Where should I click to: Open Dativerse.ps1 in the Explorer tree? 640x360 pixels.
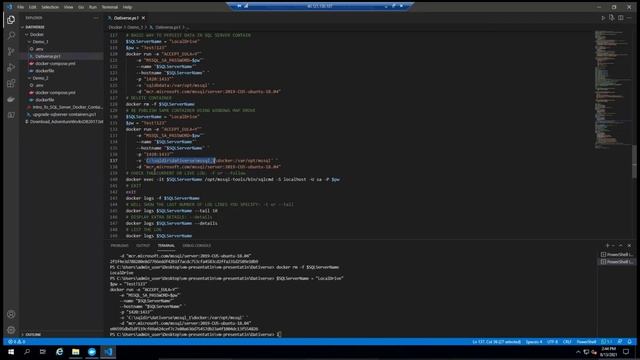47,56
